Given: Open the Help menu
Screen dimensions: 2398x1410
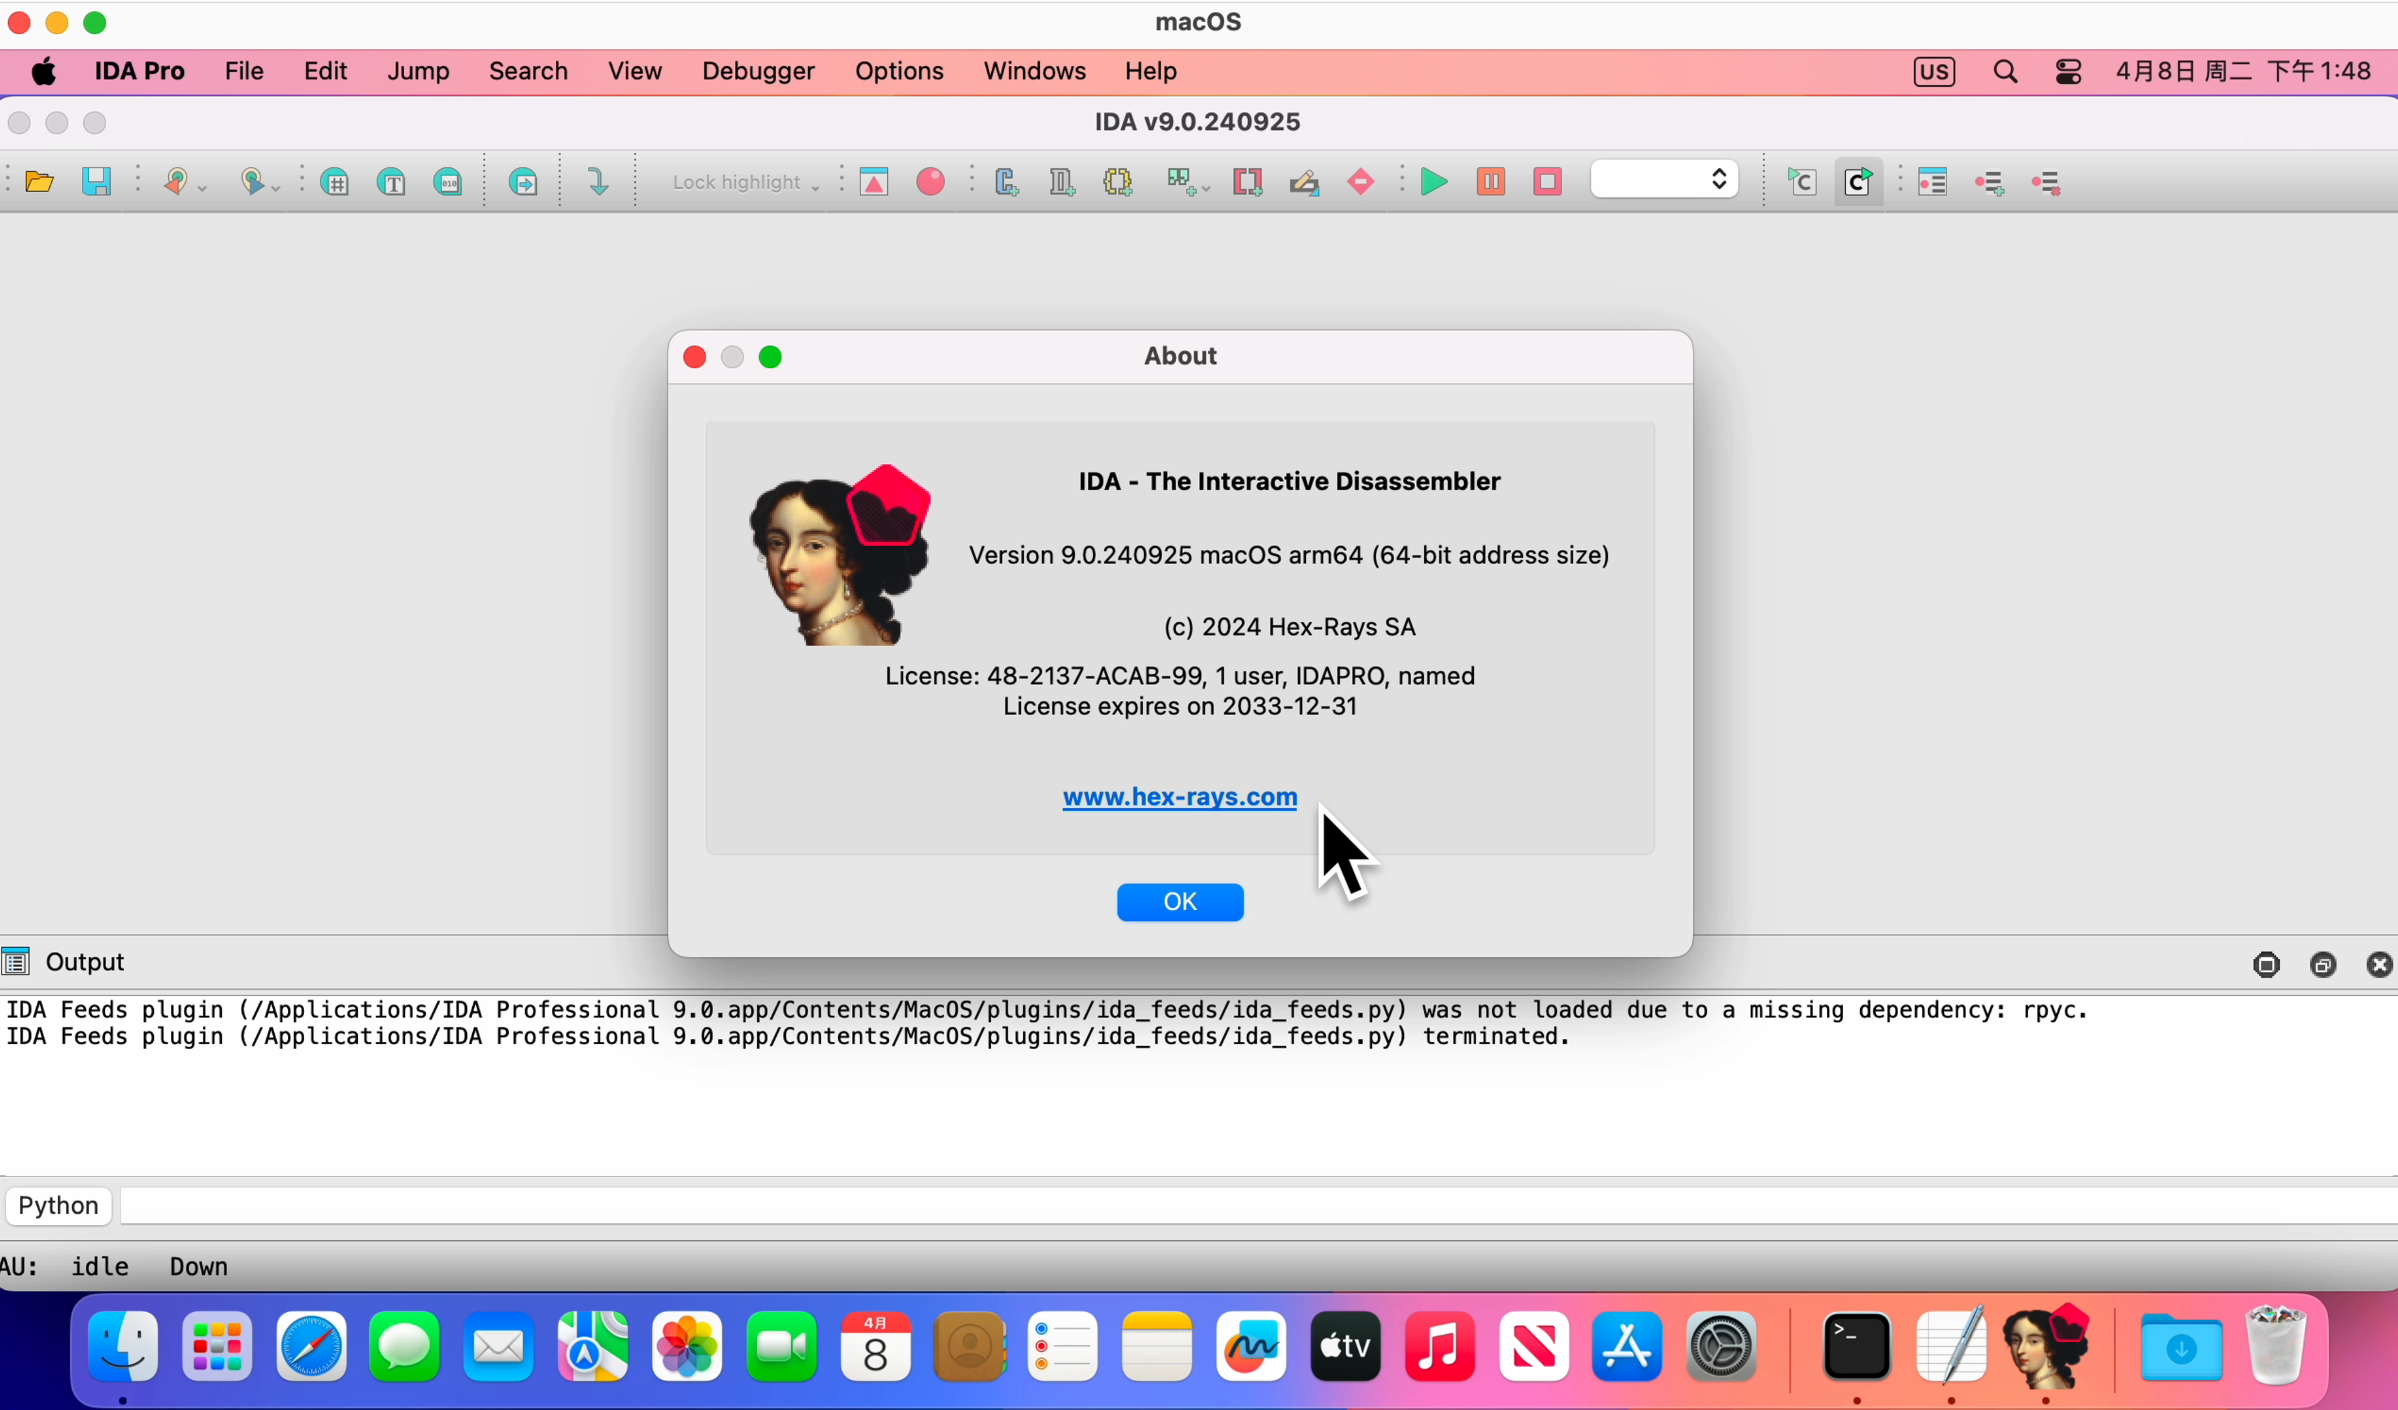Looking at the screenshot, I should 1150,71.
